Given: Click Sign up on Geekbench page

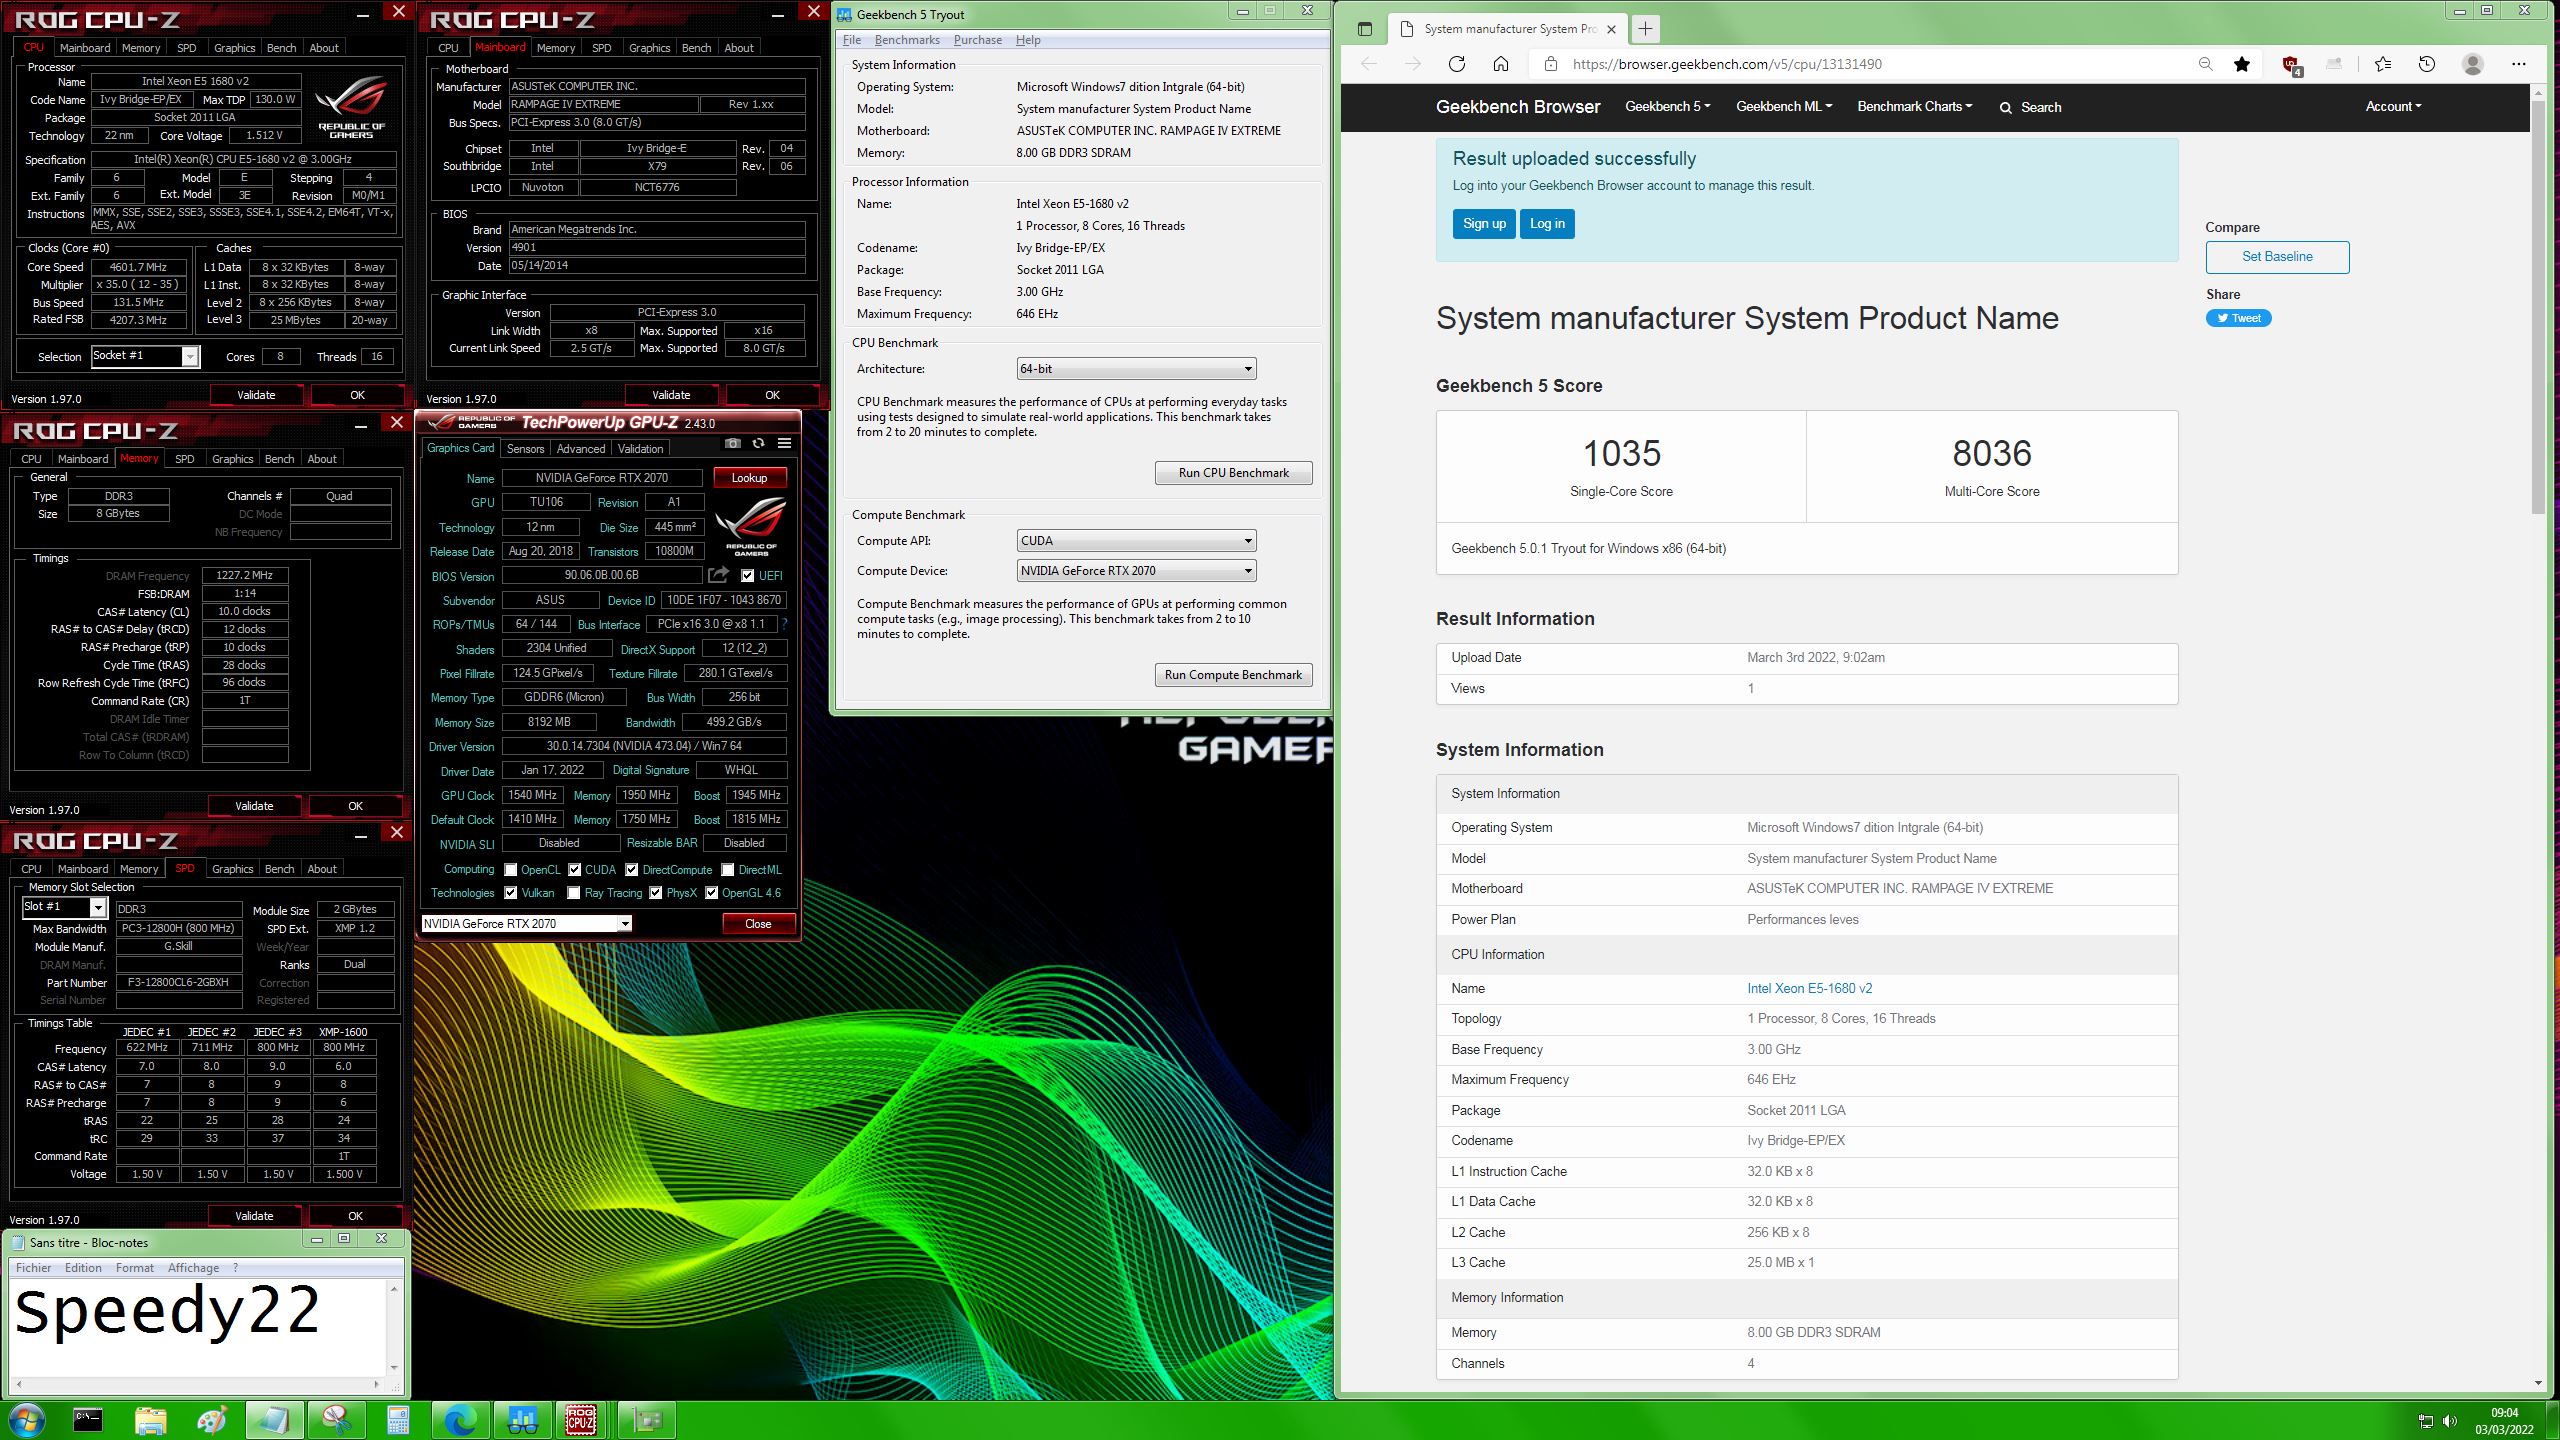Looking at the screenshot, I should point(1483,224).
